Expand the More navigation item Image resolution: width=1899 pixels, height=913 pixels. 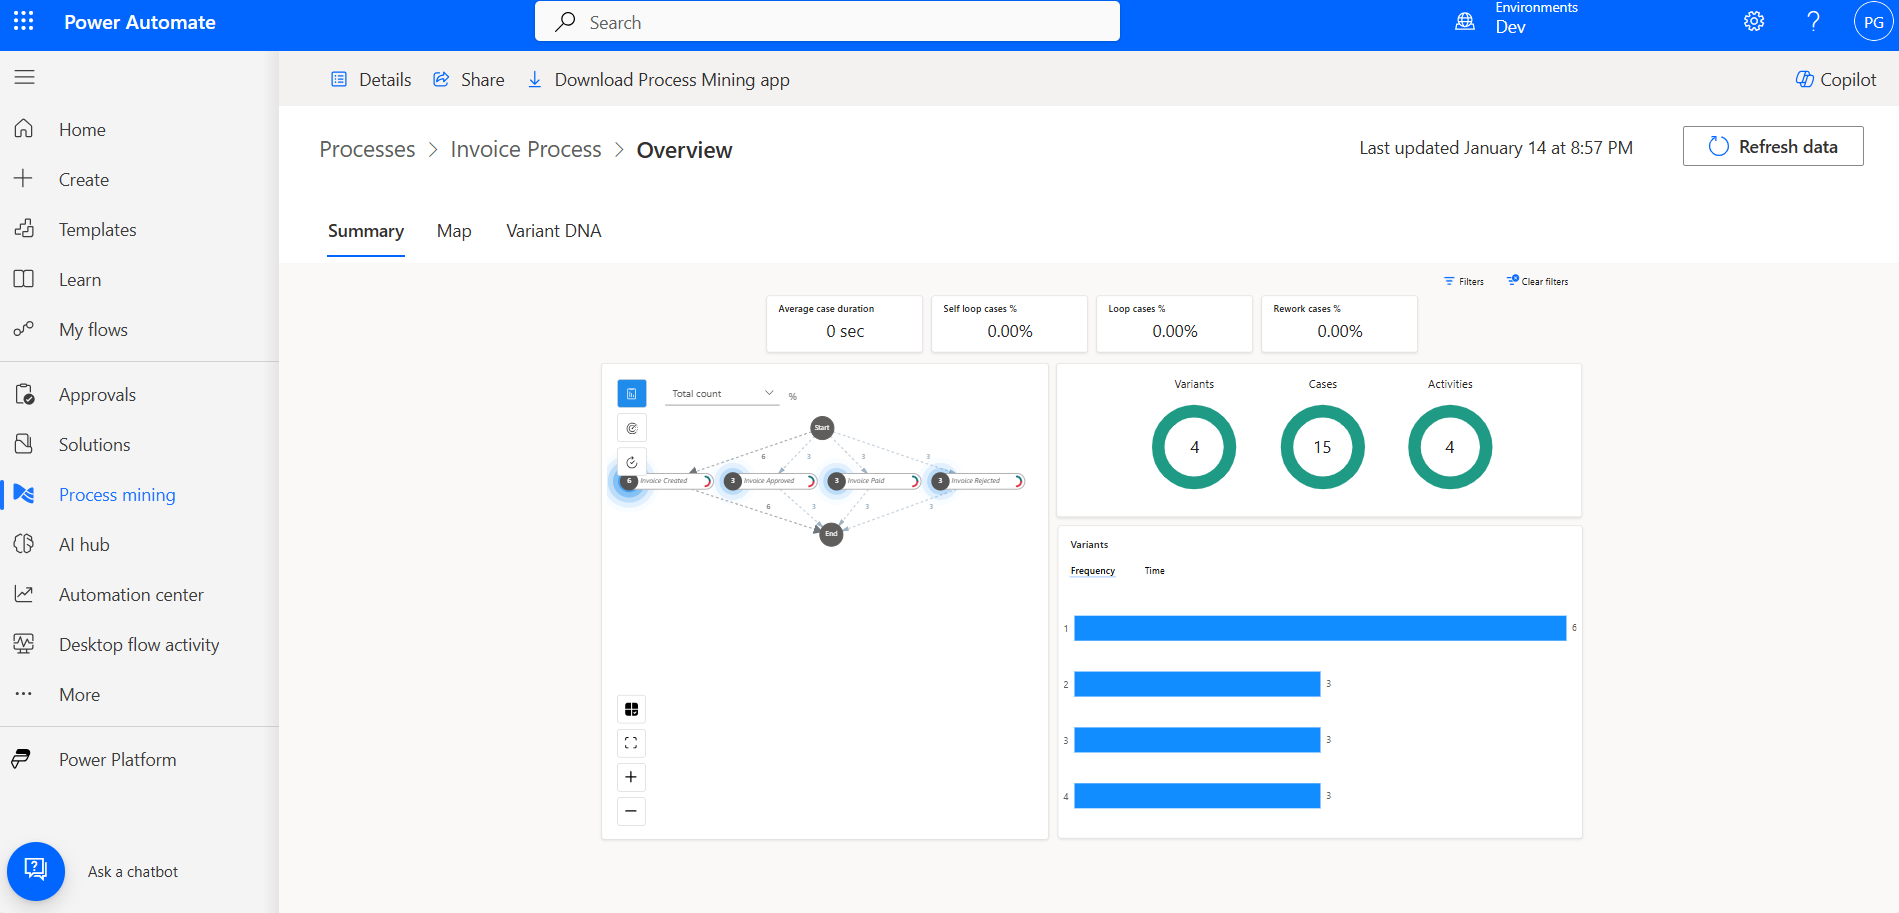[x=79, y=695]
